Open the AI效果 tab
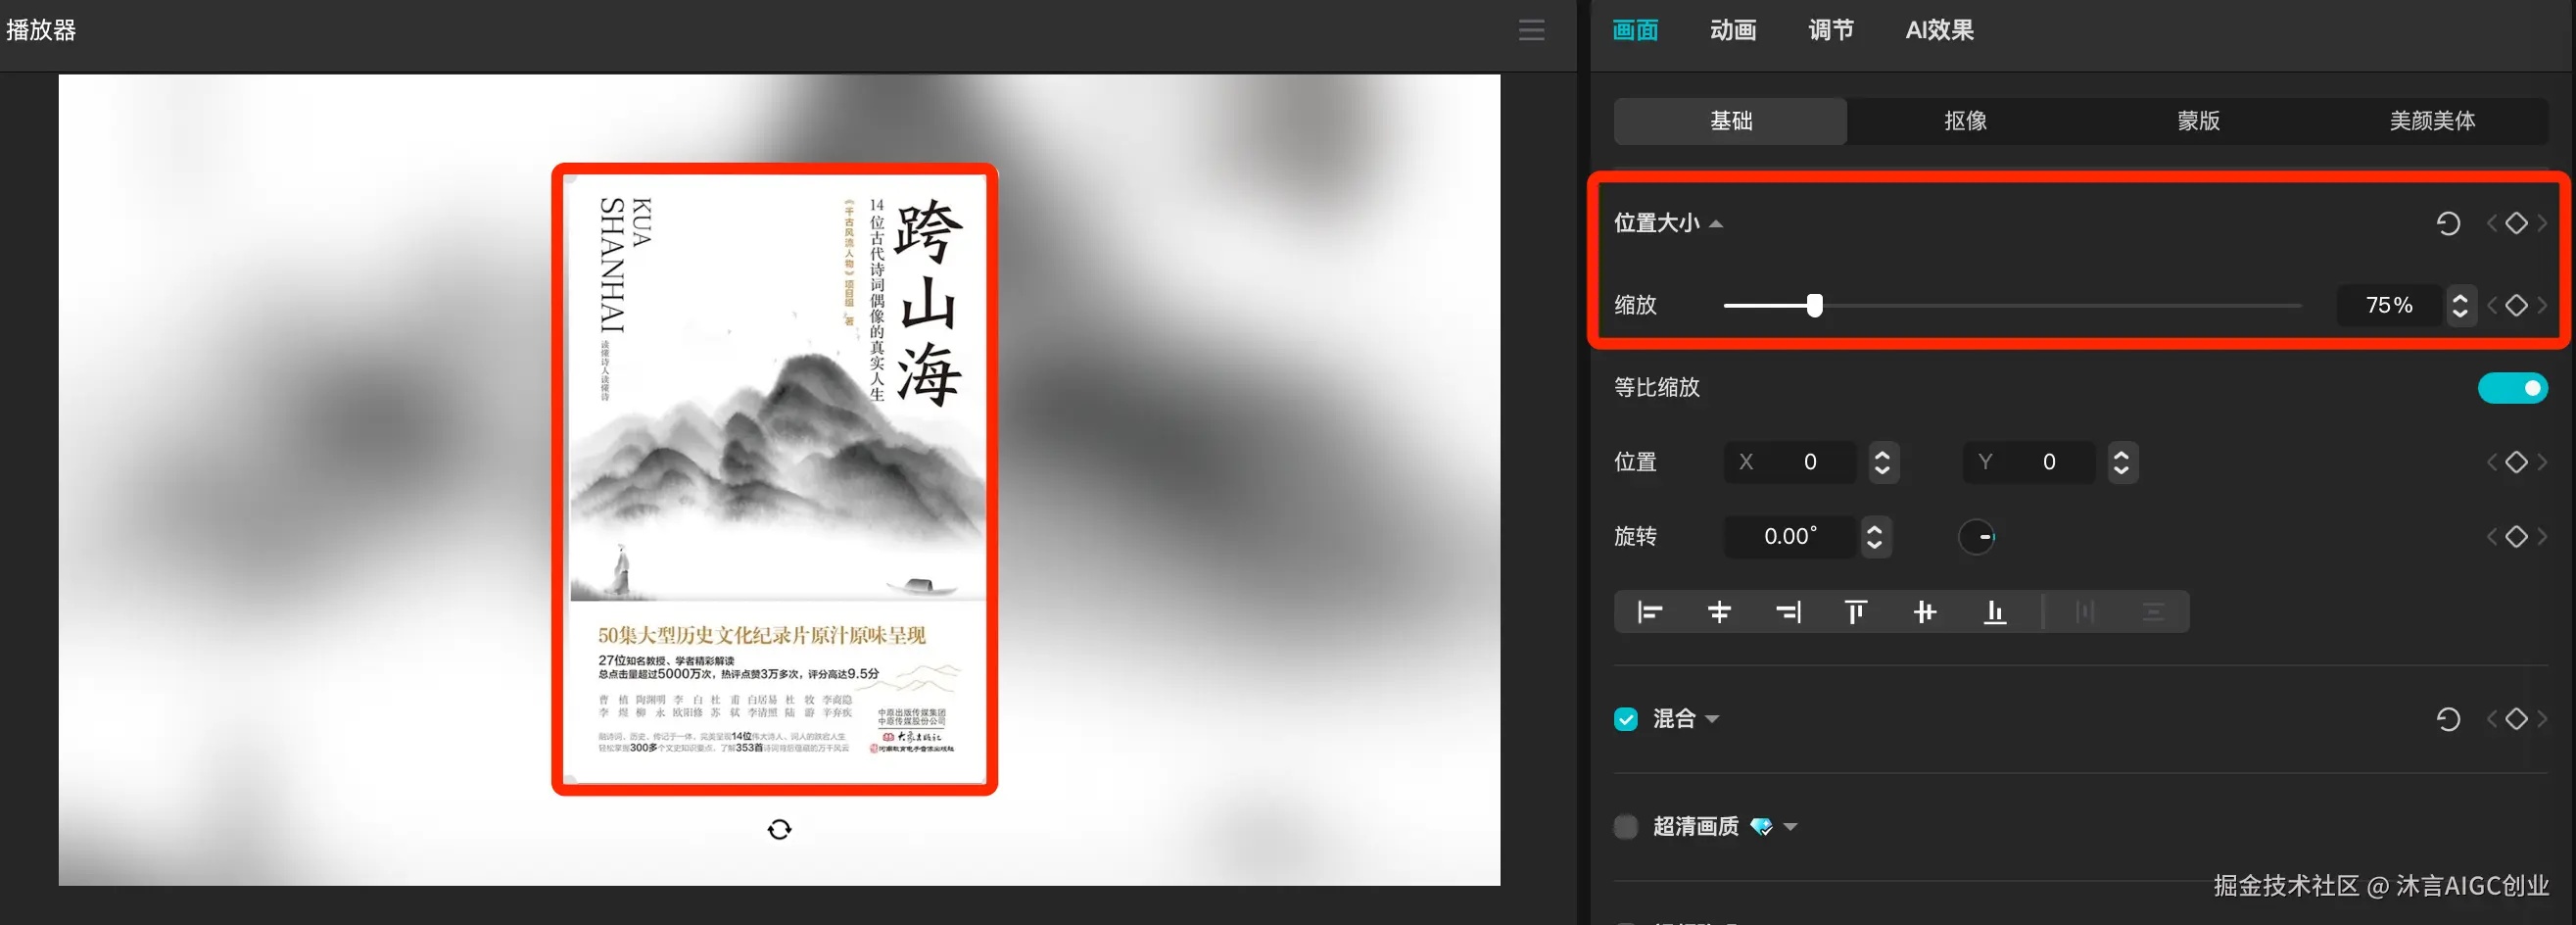The height and width of the screenshot is (925, 2576). (1939, 30)
